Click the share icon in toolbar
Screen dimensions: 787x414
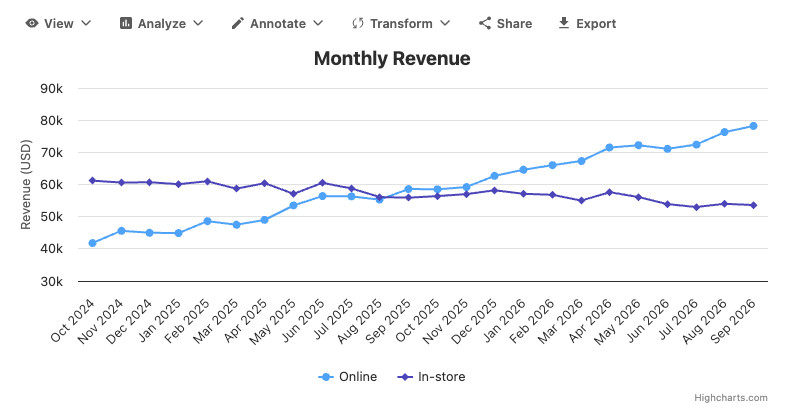pyautogui.click(x=484, y=23)
